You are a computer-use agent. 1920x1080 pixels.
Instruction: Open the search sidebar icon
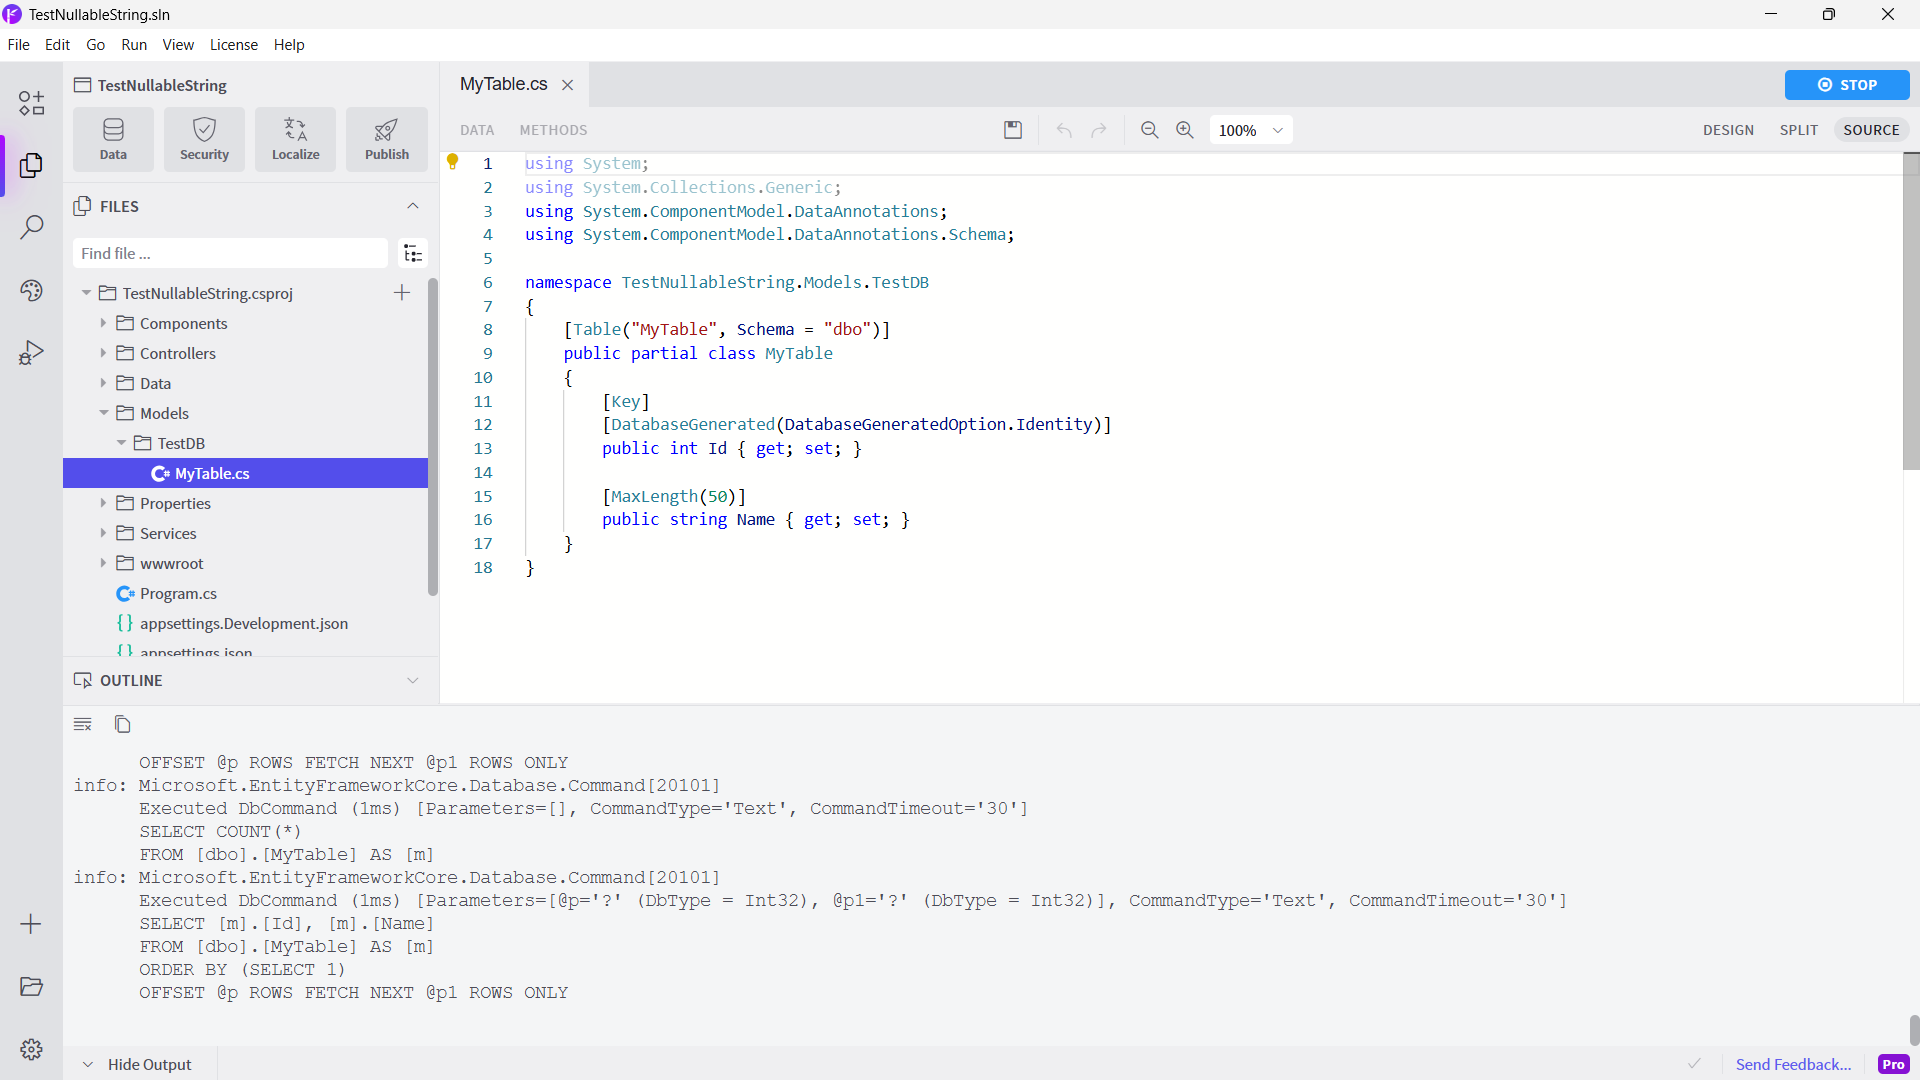point(31,227)
